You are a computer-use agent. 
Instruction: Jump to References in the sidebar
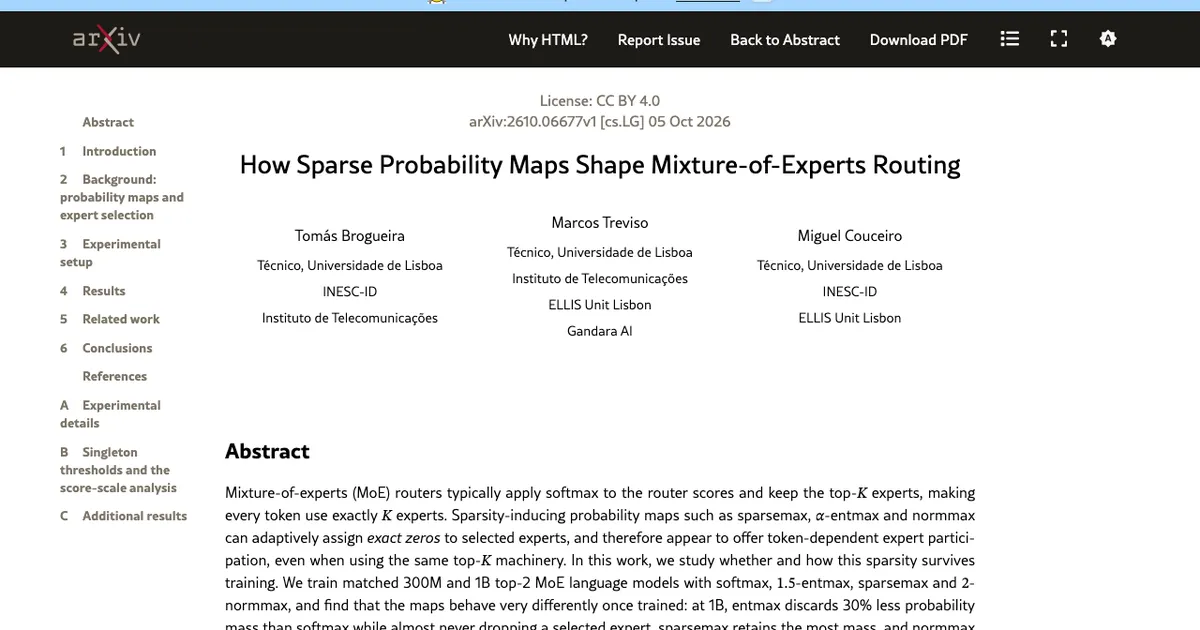pos(115,376)
